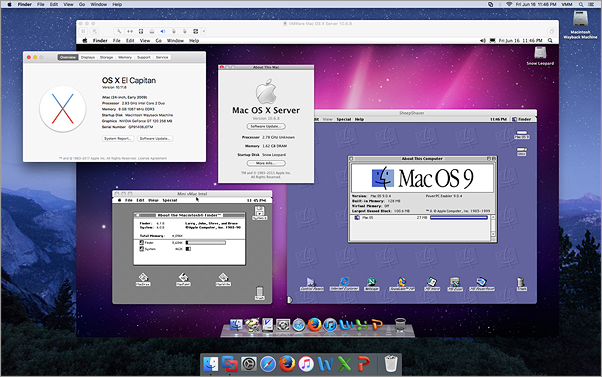602x377 pixels.
Task: Click the VMware toolbar sound icon
Action: coord(162,31)
